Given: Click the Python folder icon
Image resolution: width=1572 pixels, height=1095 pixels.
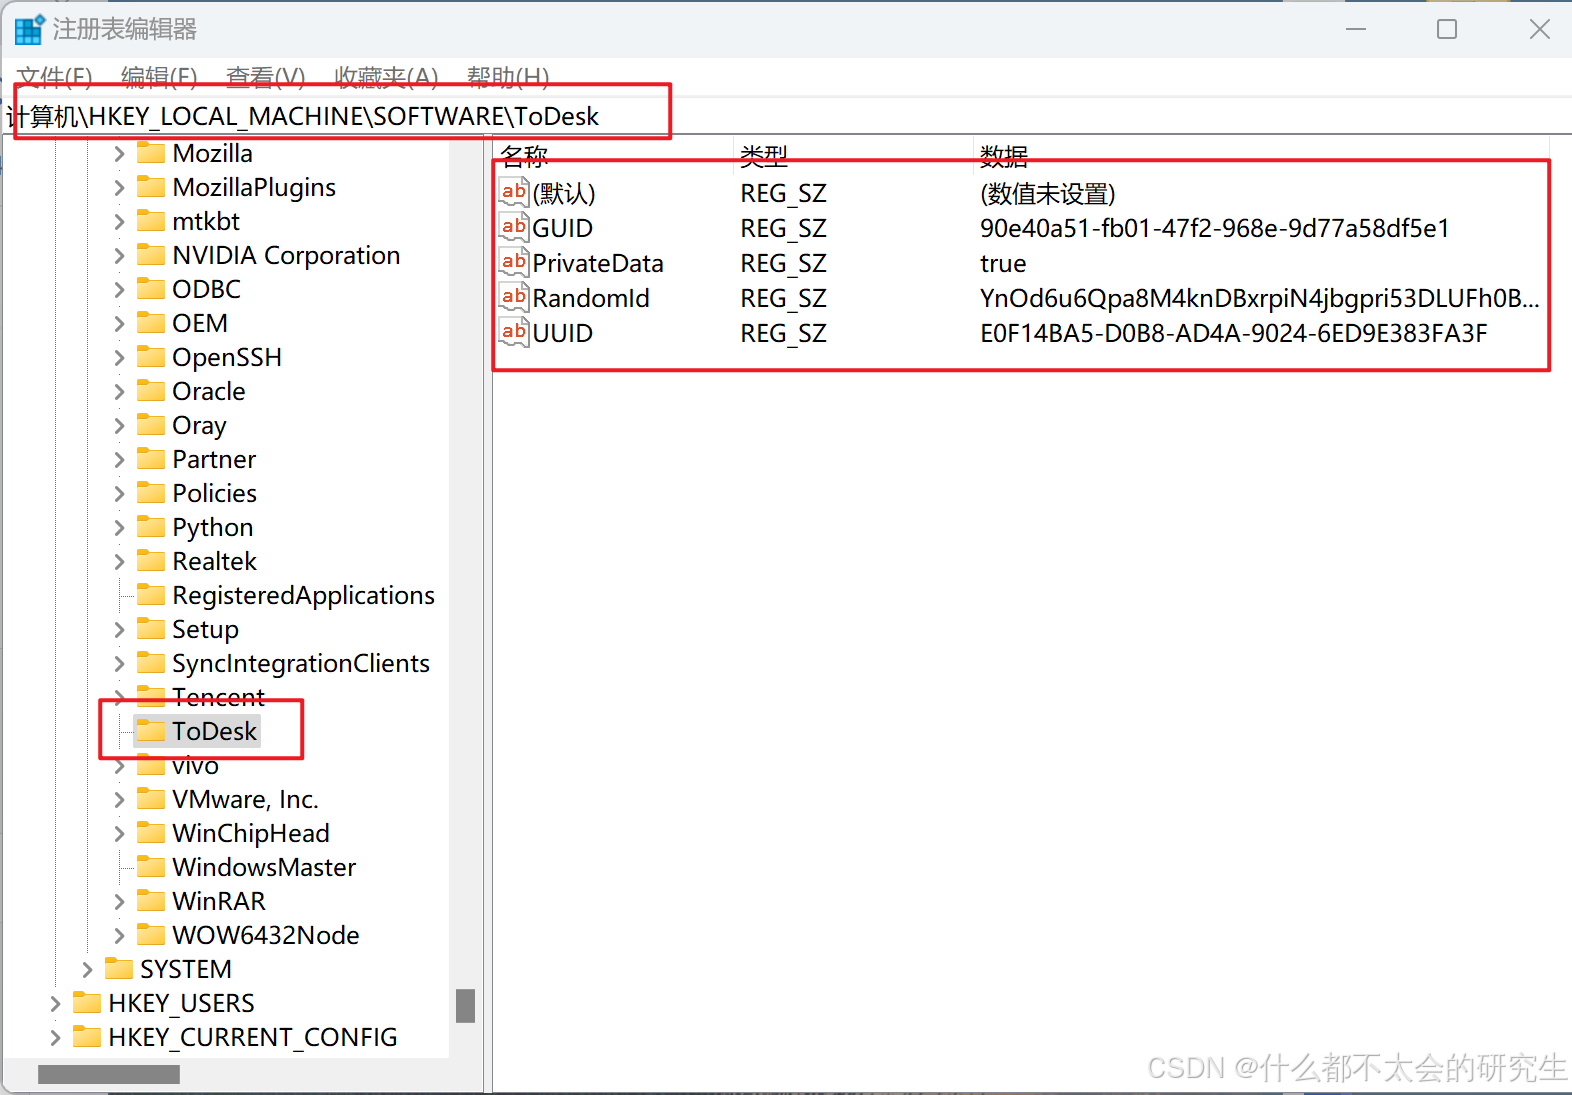Looking at the screenshot, I should tap(151, 527).
